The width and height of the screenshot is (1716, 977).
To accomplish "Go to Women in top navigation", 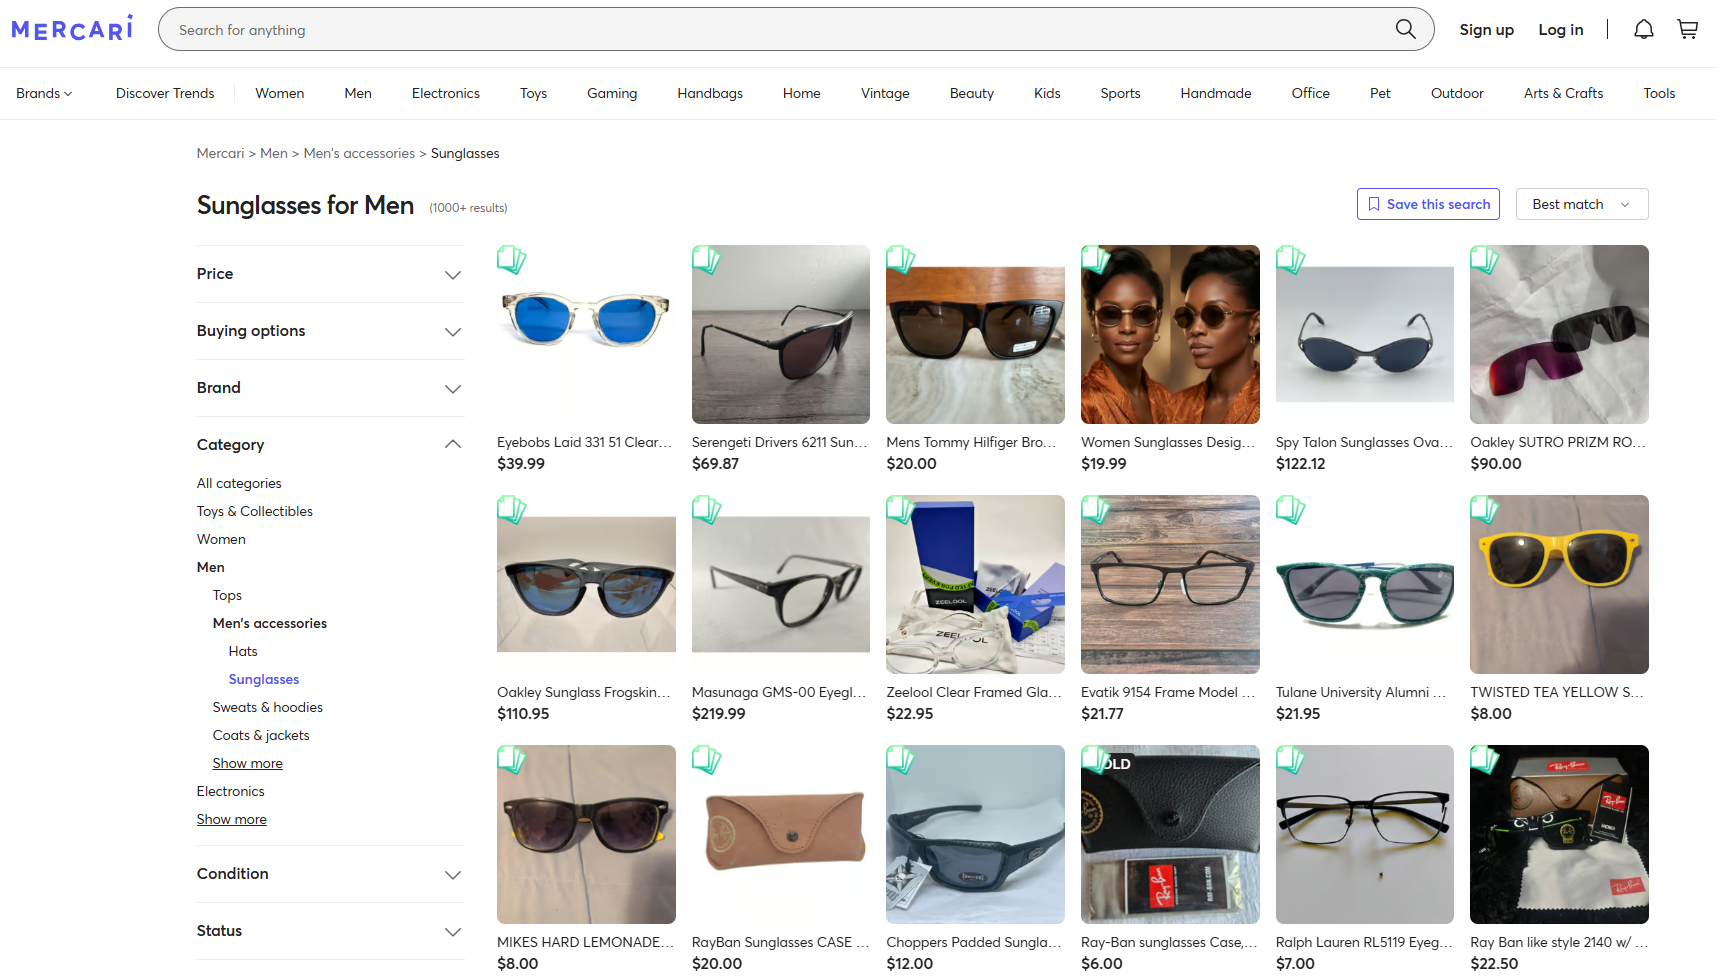I will click(x=280, y=93).
